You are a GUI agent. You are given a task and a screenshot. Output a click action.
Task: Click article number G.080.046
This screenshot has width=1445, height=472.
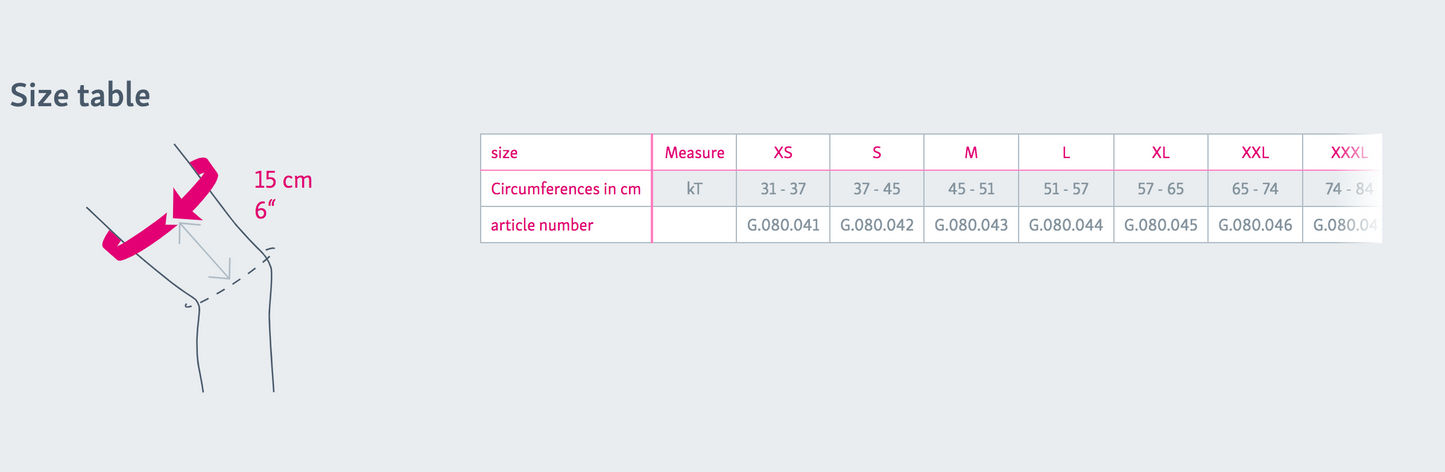tap(1255, 225)
